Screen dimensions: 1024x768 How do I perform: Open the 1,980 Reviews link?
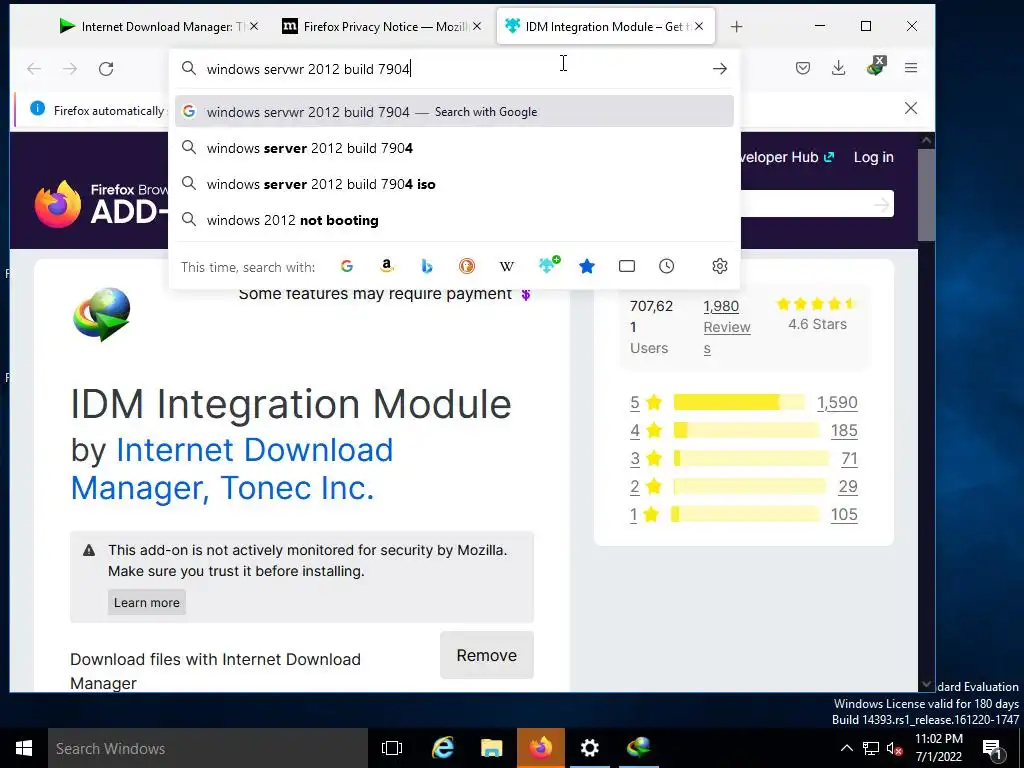(x=726, y=327)
